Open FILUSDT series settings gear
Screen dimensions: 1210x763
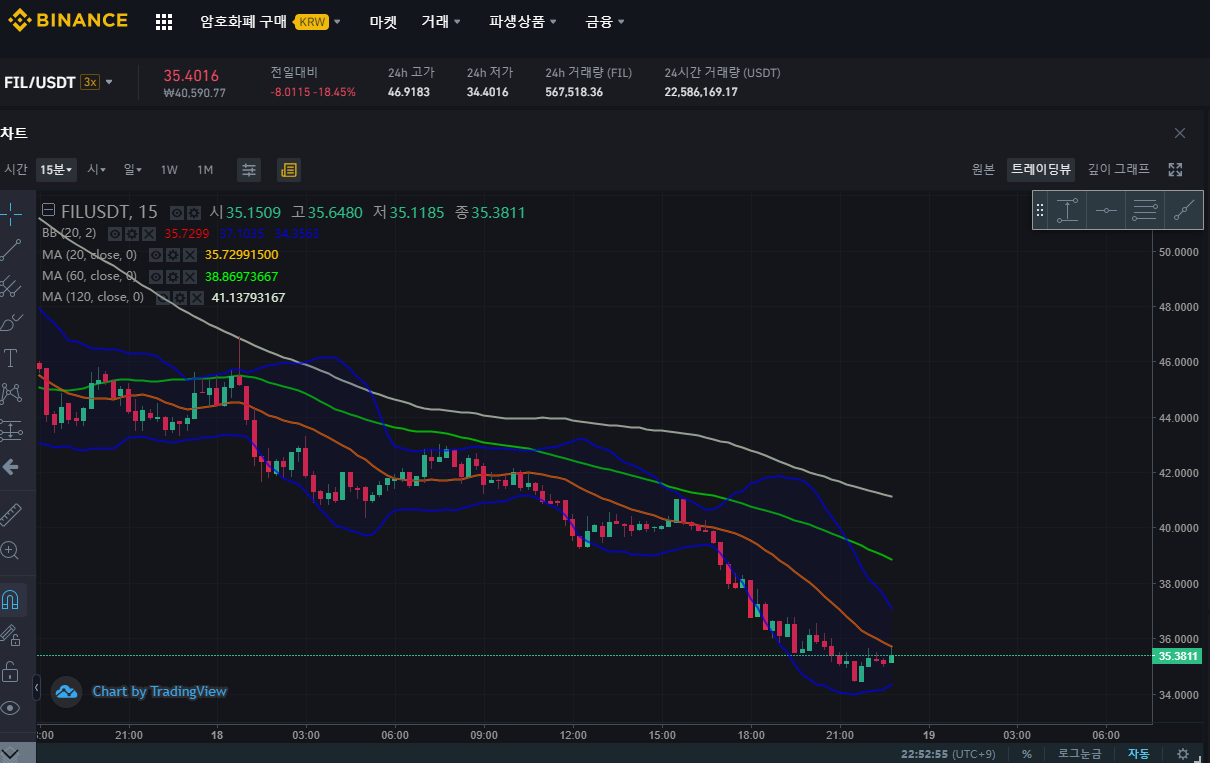point(192,212)
